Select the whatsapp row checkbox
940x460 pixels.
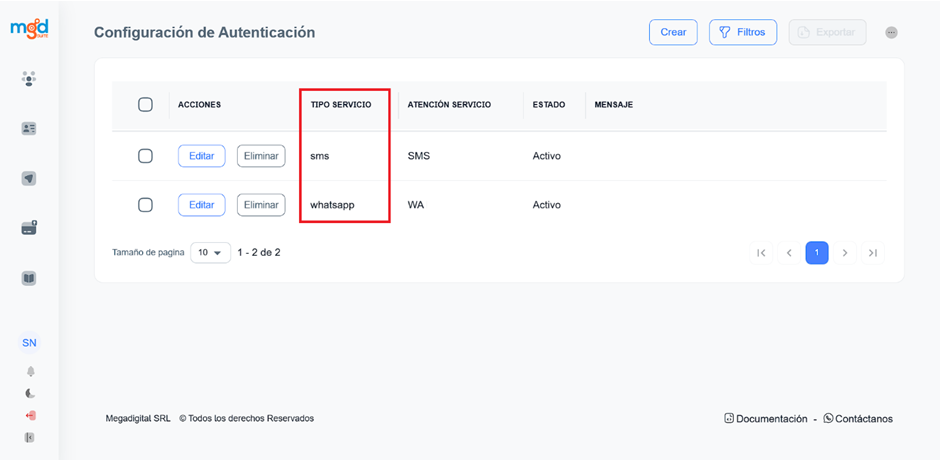coord(145,205)
